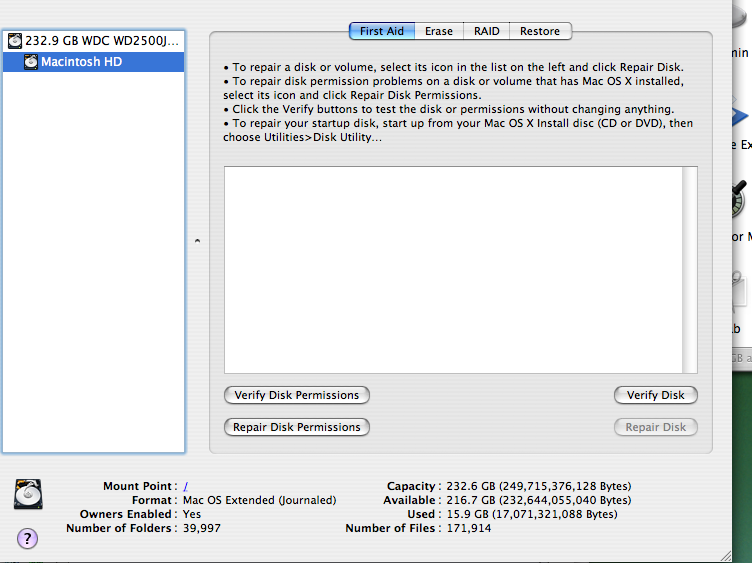Select the Macintosh HD volume row
Image resolution: width=752 pixels, height=563 pixels.
point(94,62)
